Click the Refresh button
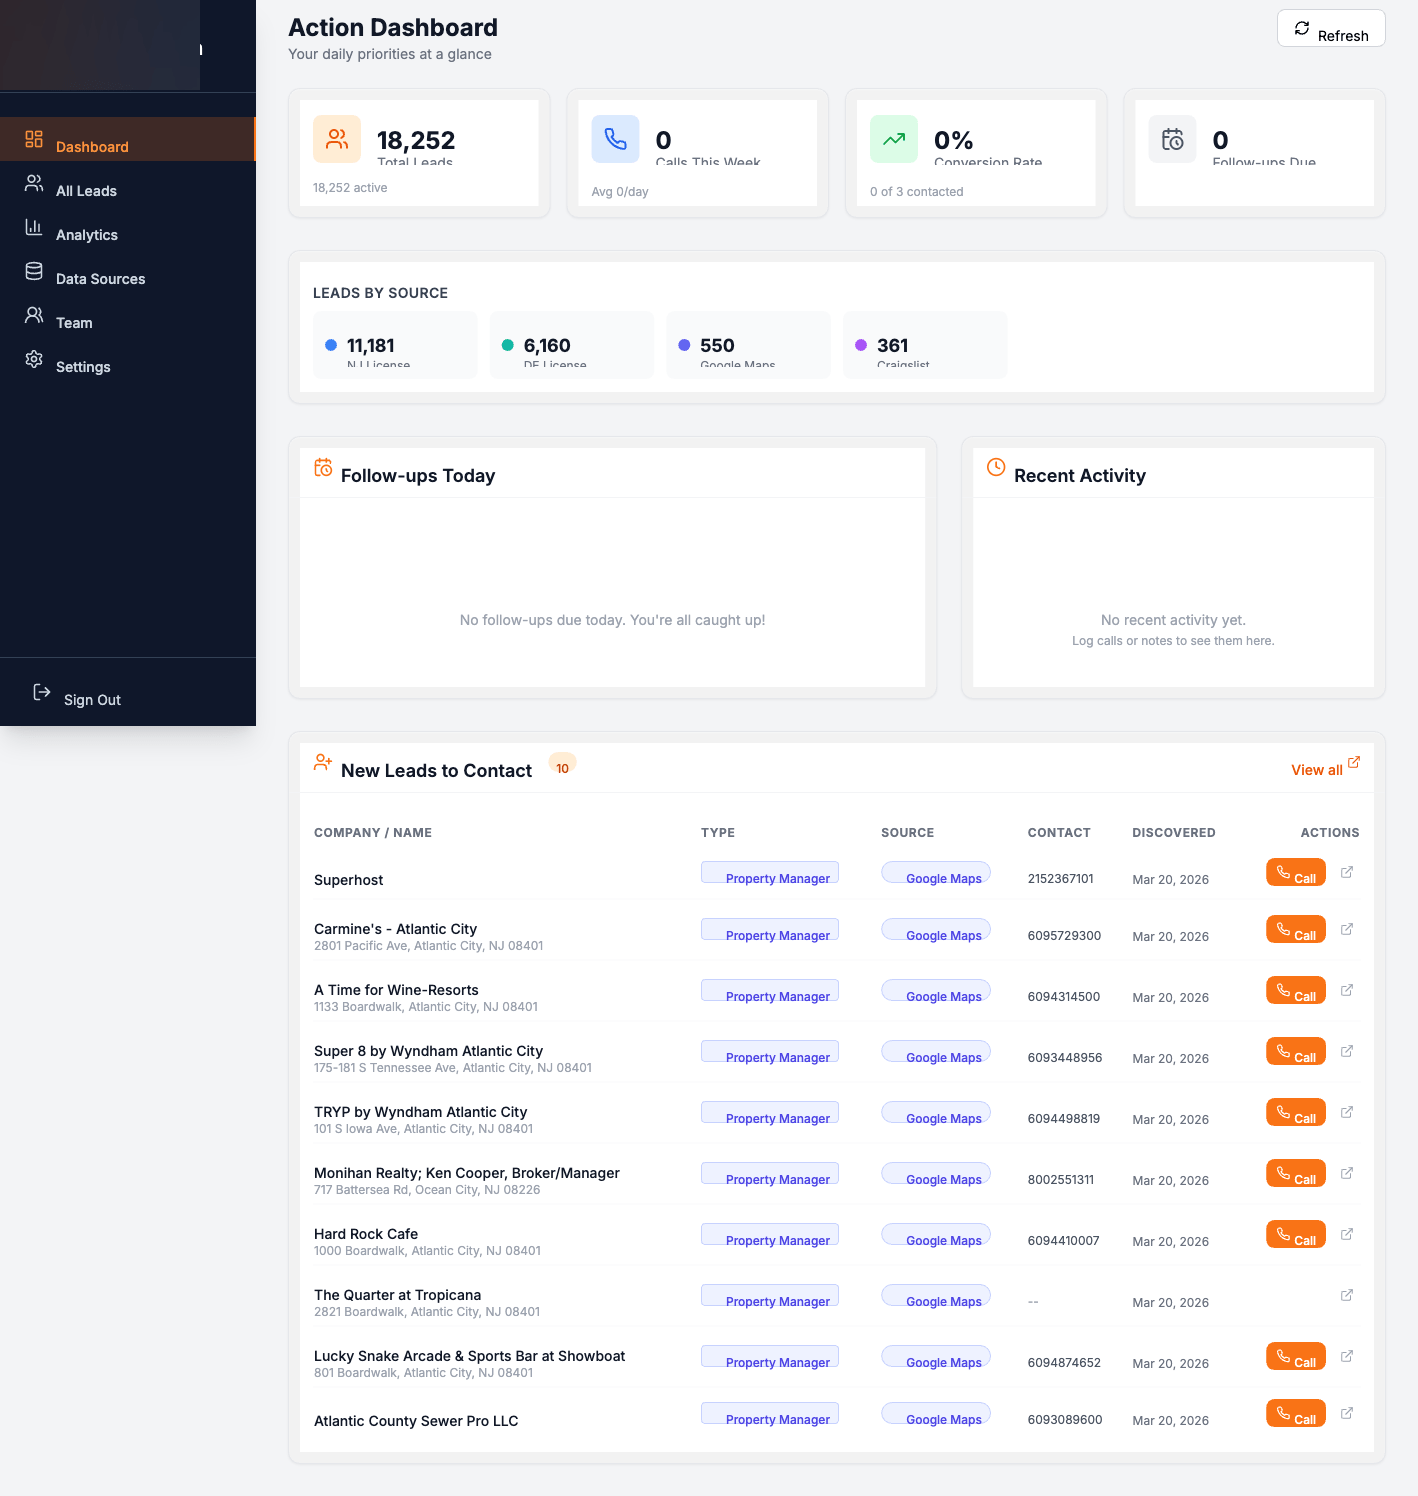Screen dimensions: 1418x1496 tap(1331, 29)
